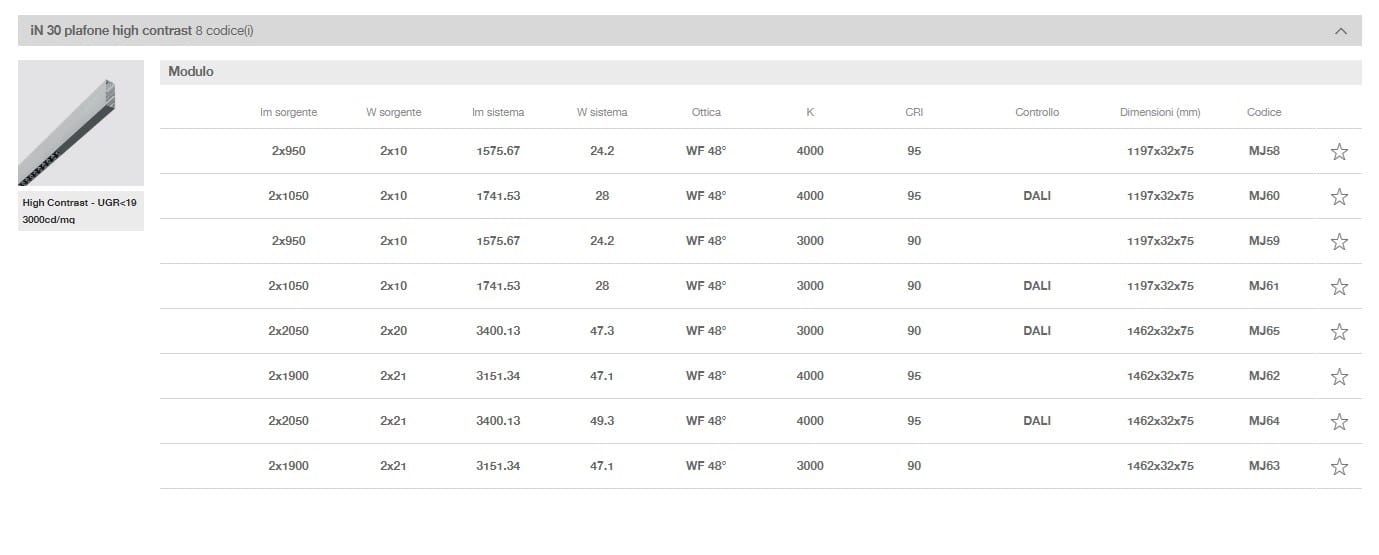Select the Controllo column header

point(1037,112)
